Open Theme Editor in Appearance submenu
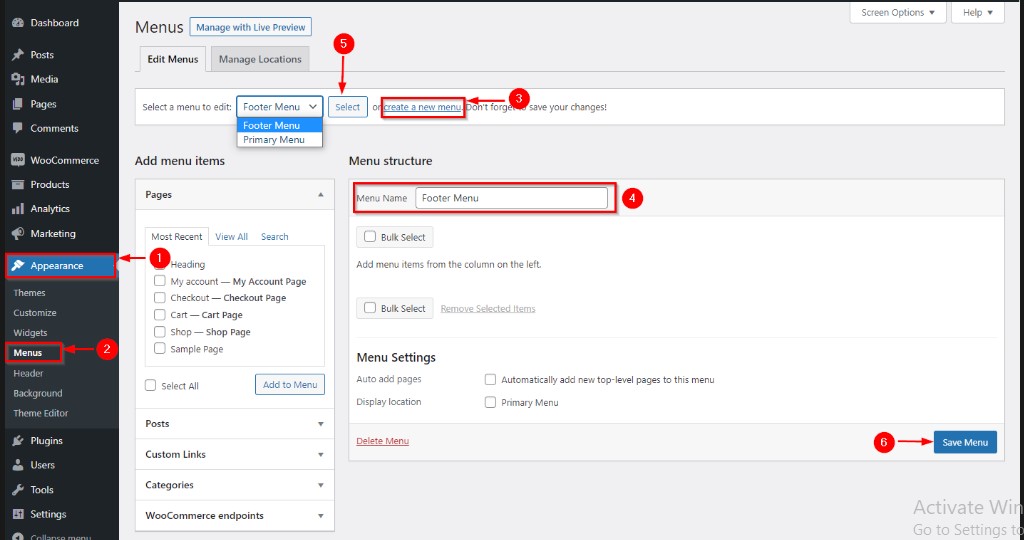1024x540 pixels. coord(40,413)
